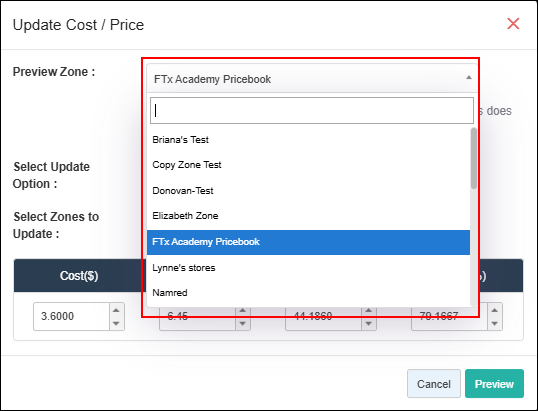Choose Copy Zone Test option
Image resolution: width=538 pixels, height=411 pixels.
(308, 165)
